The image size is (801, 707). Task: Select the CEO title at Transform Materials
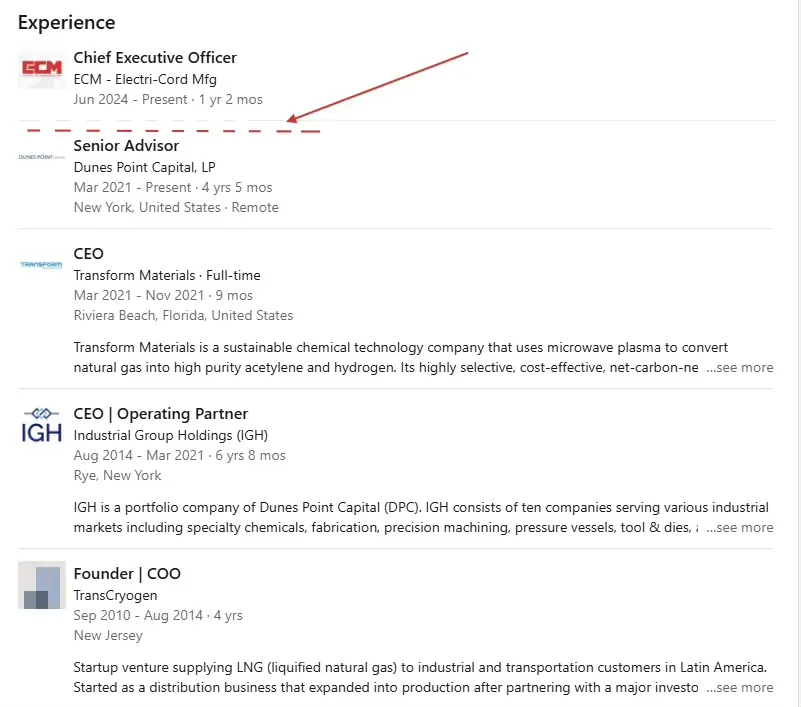click(89, 254)
